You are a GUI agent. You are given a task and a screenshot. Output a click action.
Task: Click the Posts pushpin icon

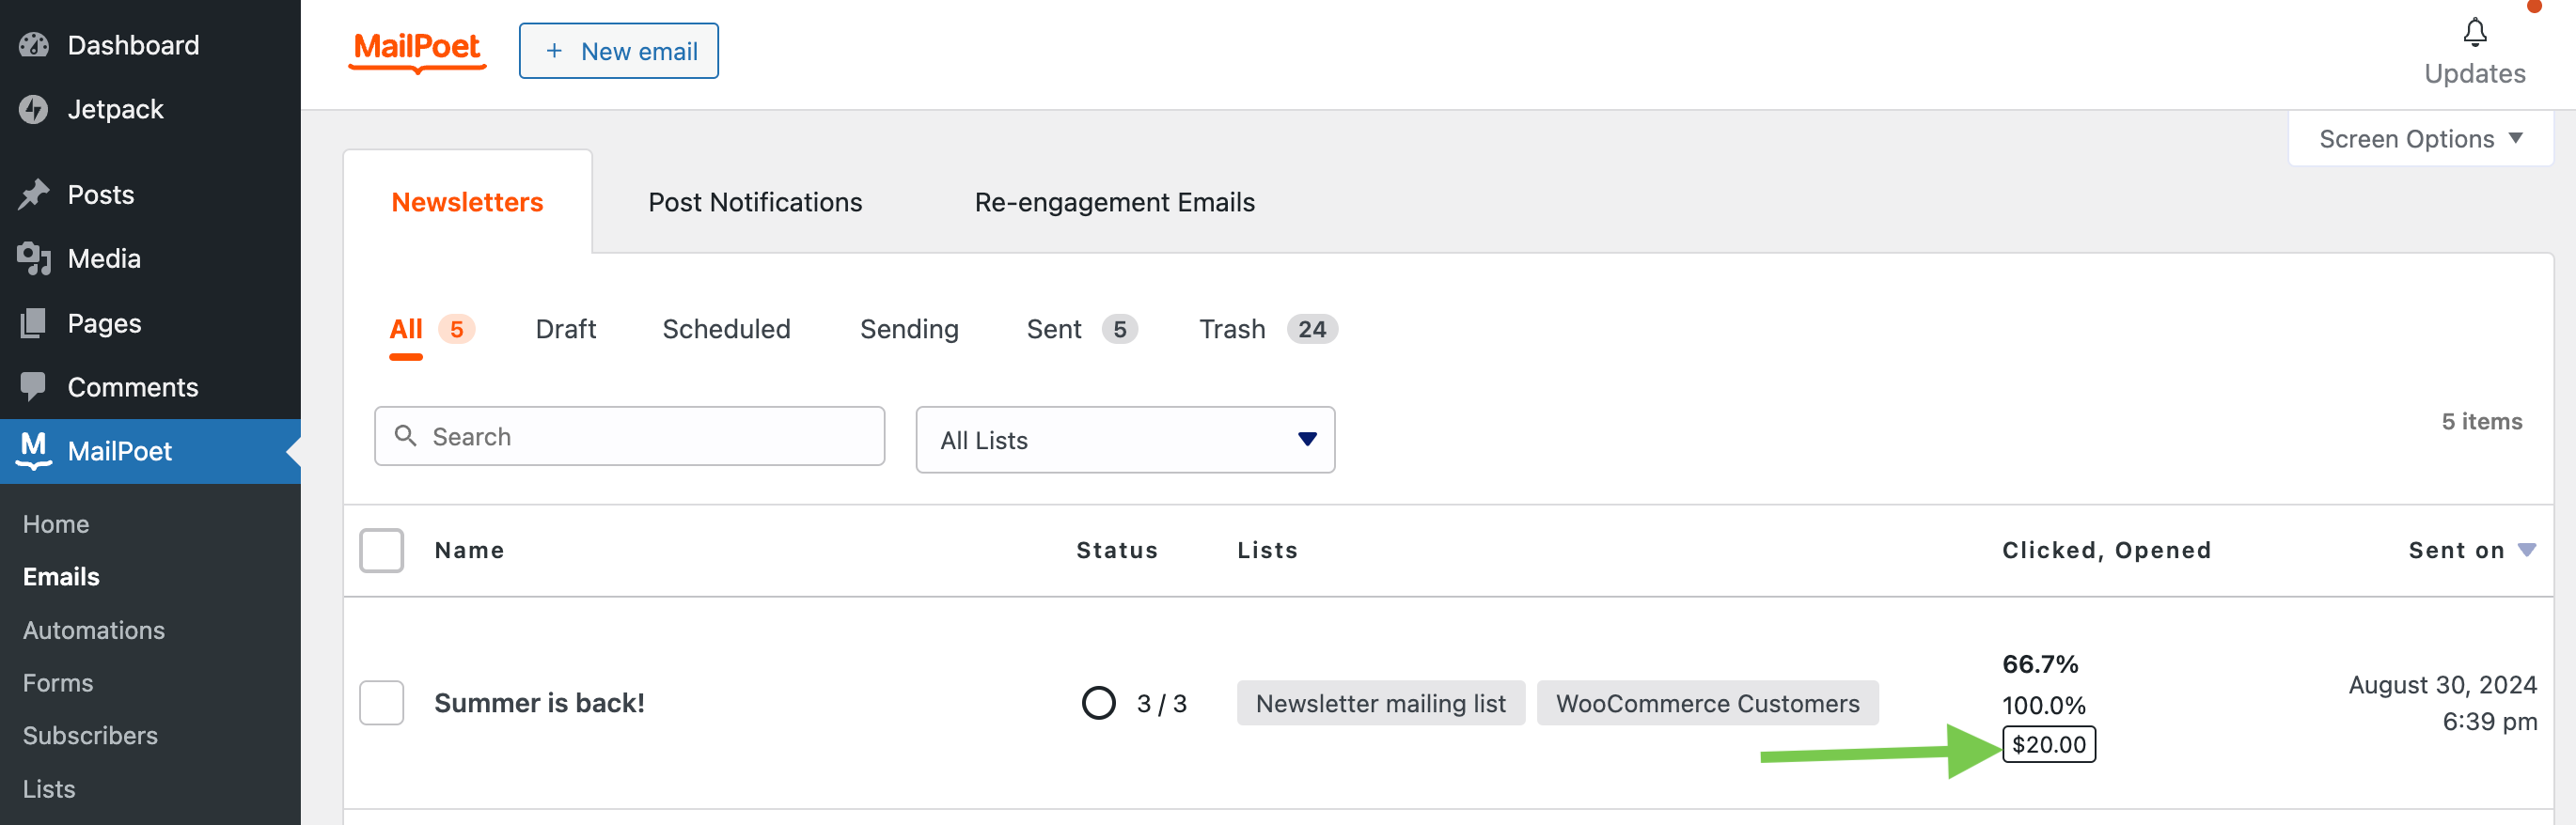click(34, 194)
